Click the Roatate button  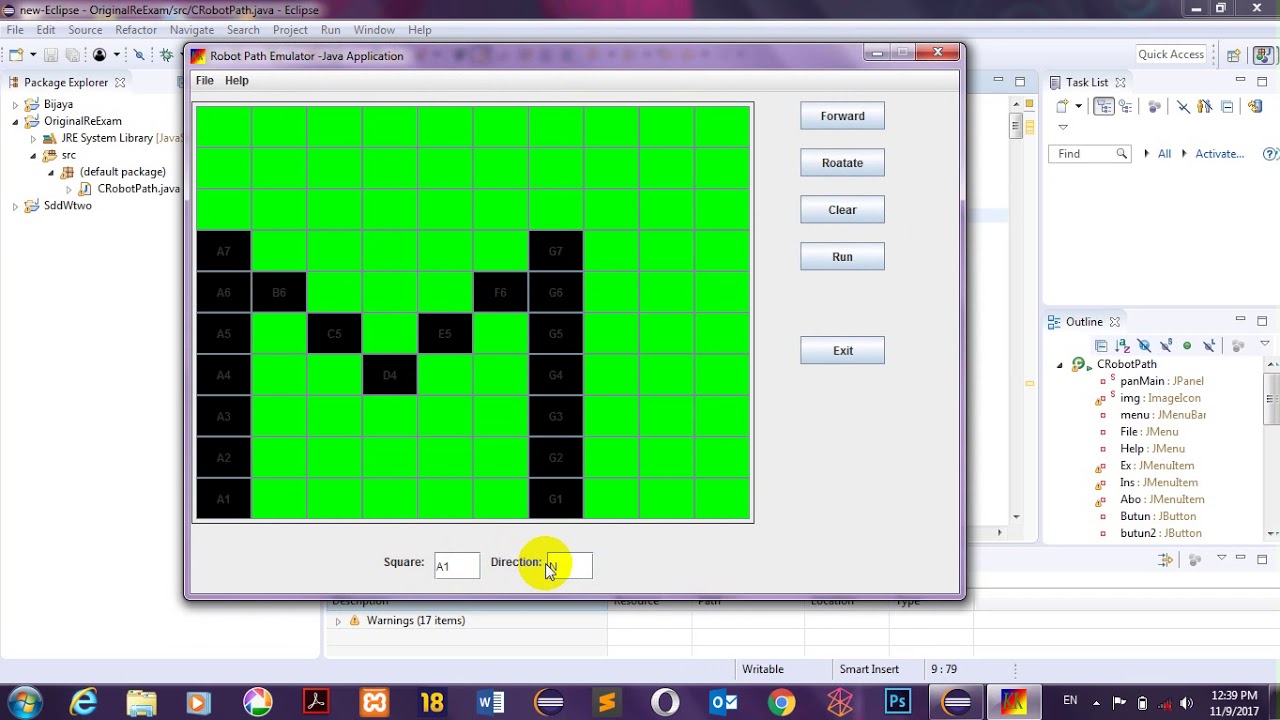click(x=842, y=163)
